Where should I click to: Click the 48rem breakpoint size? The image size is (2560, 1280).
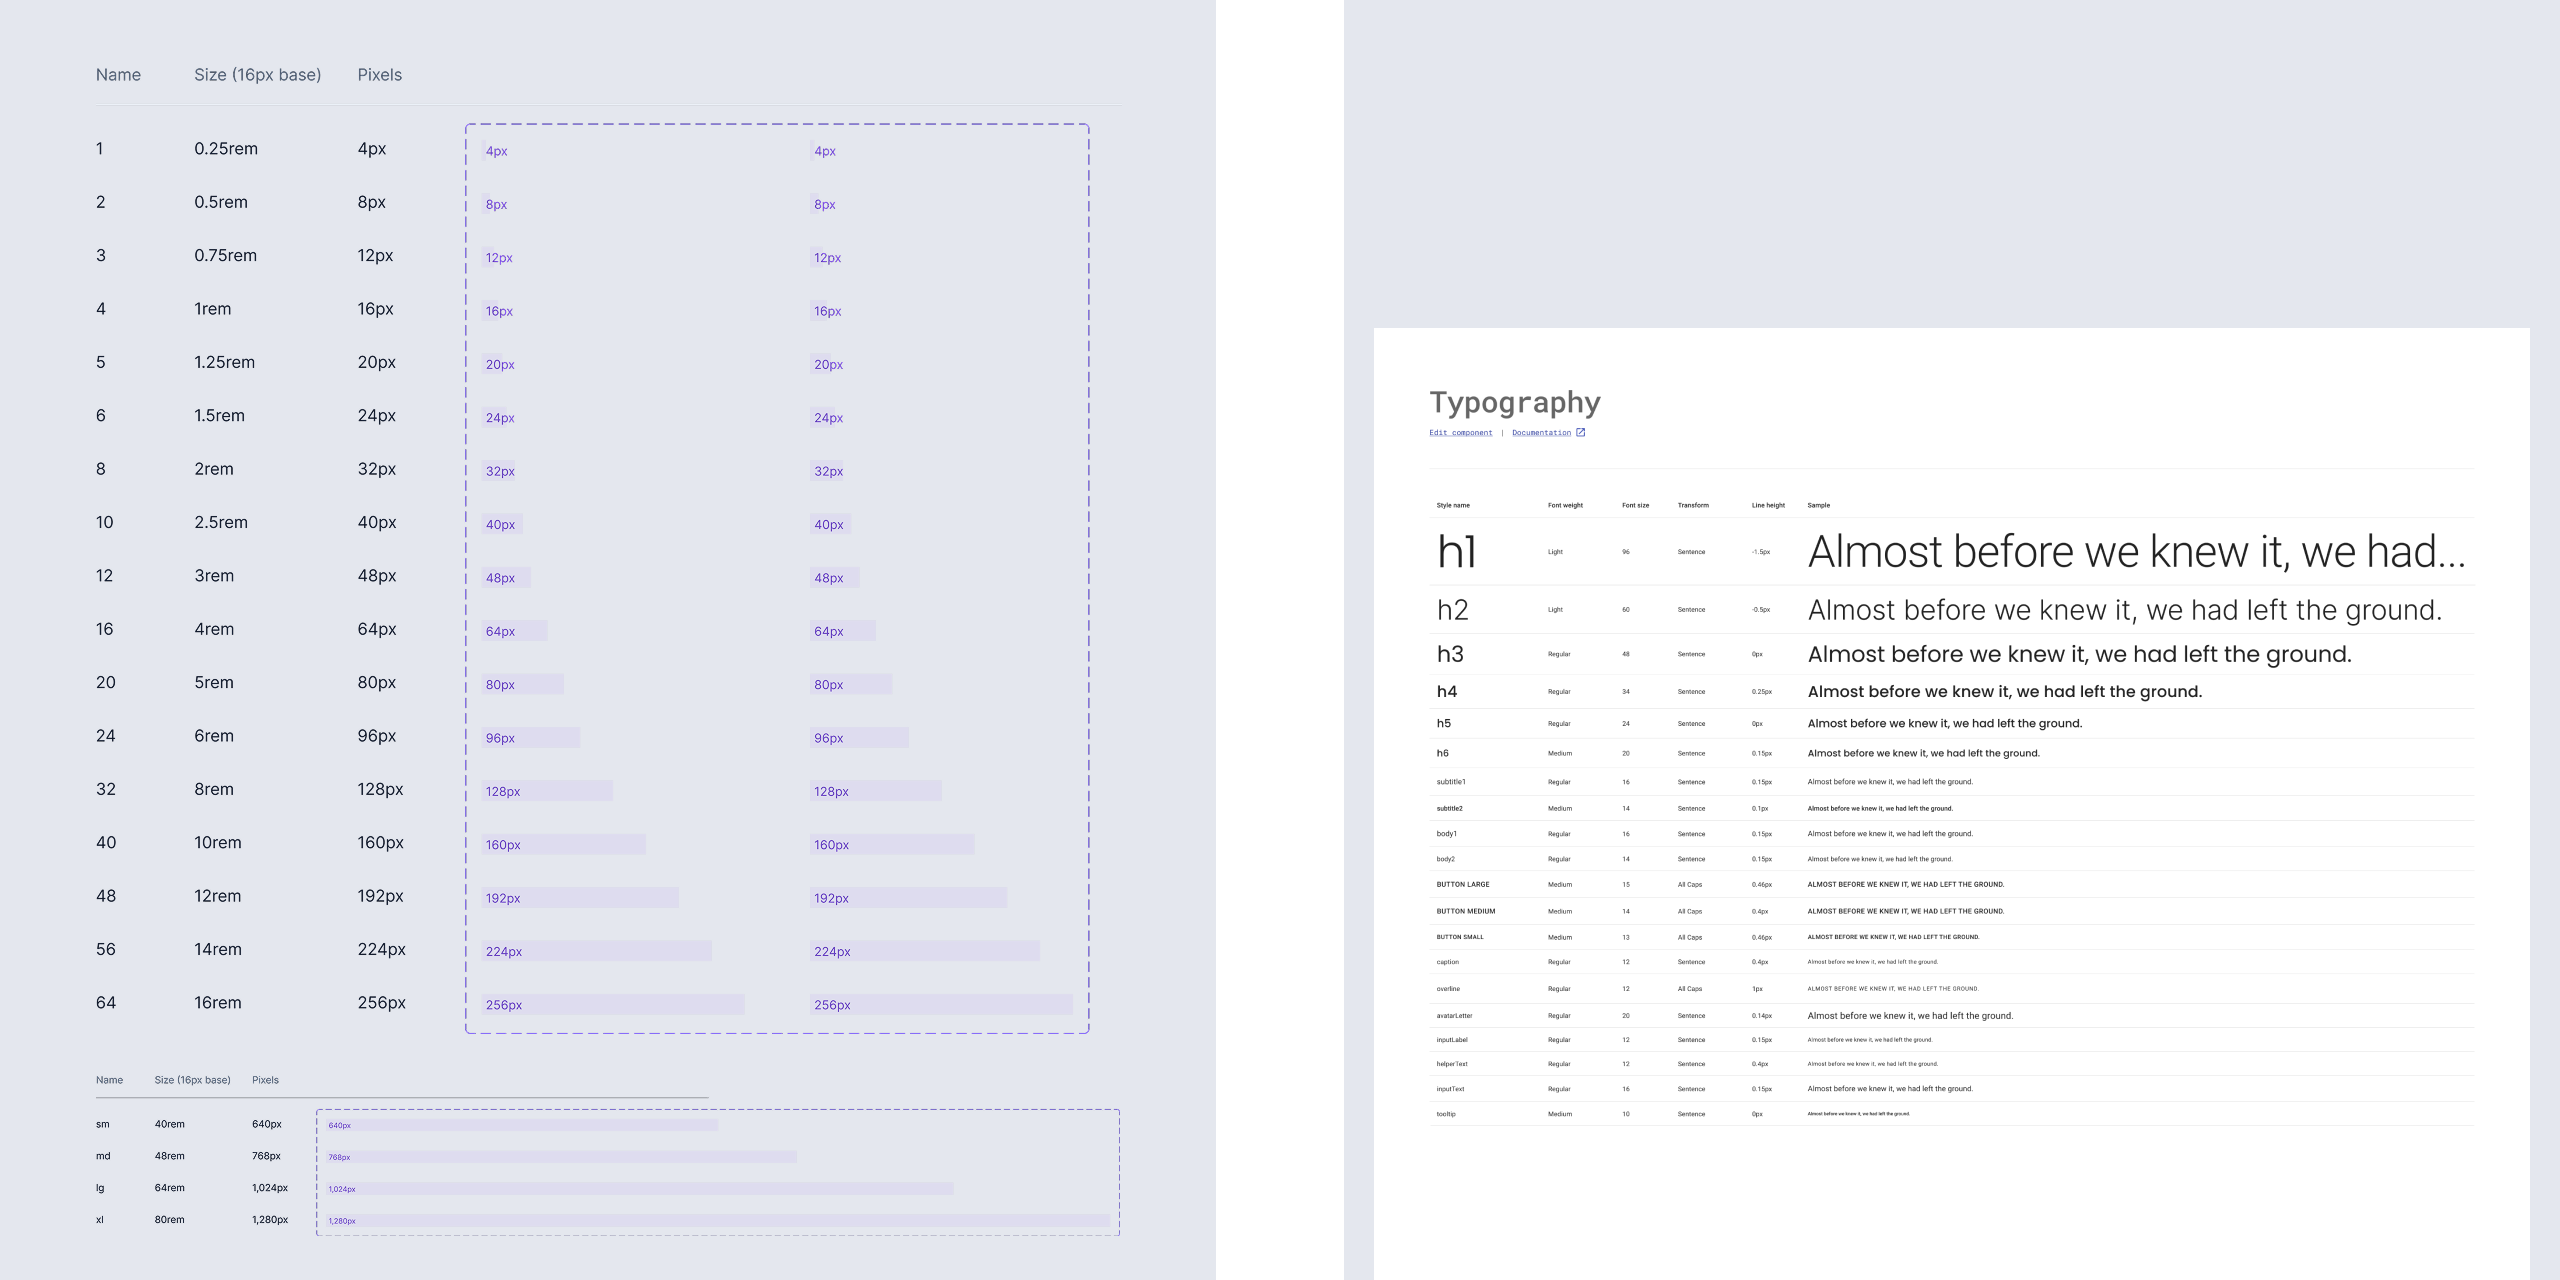pos(170,1156)
